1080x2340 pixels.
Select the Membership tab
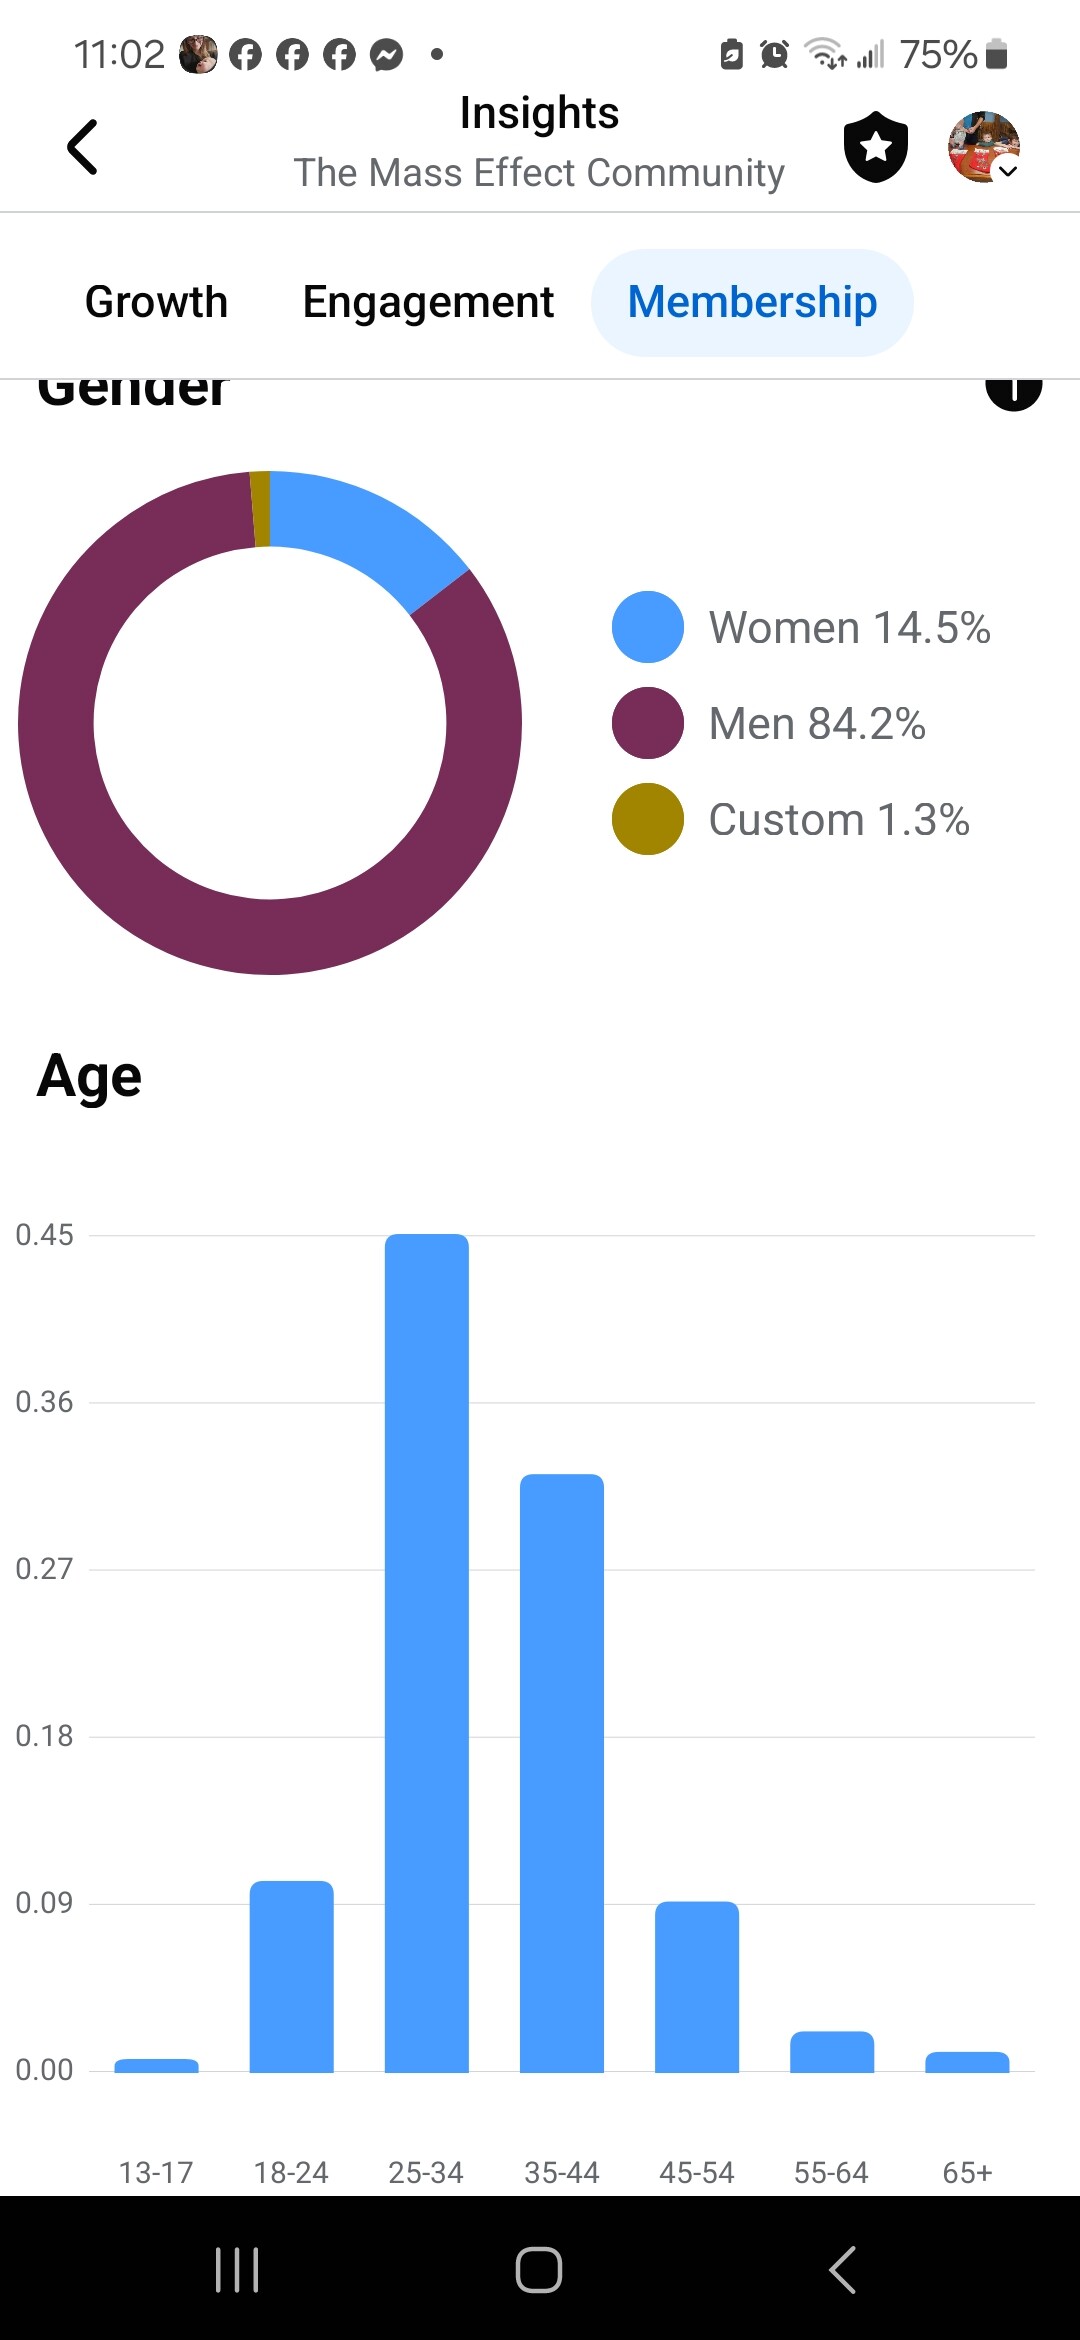[752, 302]
